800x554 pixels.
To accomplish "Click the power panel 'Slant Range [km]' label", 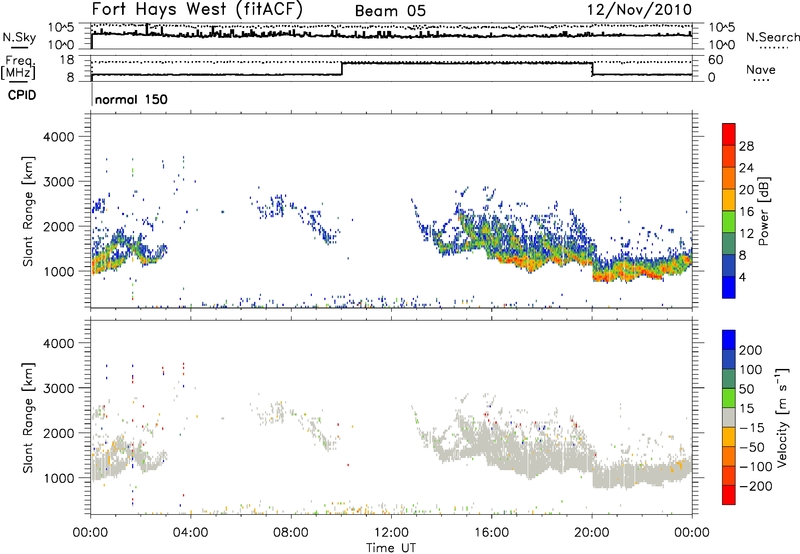I will [28, 211].
